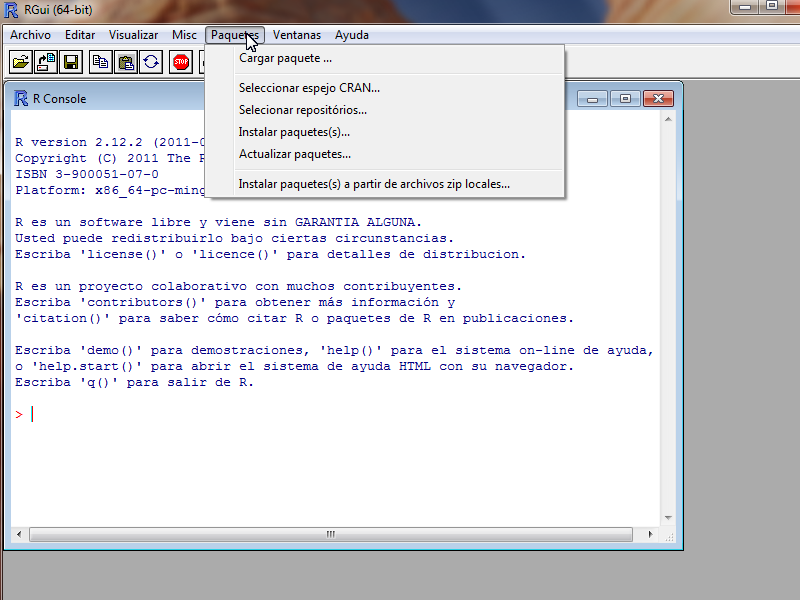This screenshot has width=800, height=600.
Task: Open the Ventanas menu
Action: coord(297,35)
